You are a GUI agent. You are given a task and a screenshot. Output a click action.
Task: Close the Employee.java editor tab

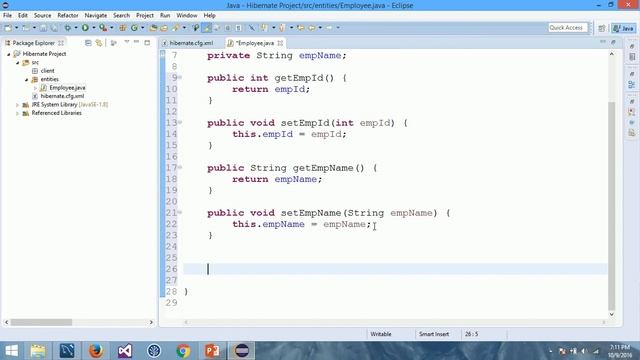[280, 43]
